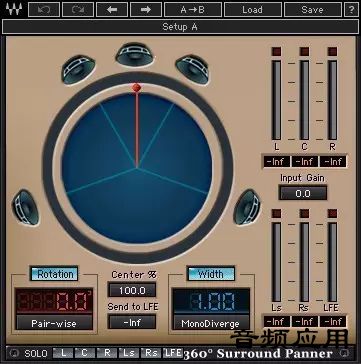The height and width of the screenshot is (364, 361).
Task: Solo the L channel
Action: tap(63, 353)
